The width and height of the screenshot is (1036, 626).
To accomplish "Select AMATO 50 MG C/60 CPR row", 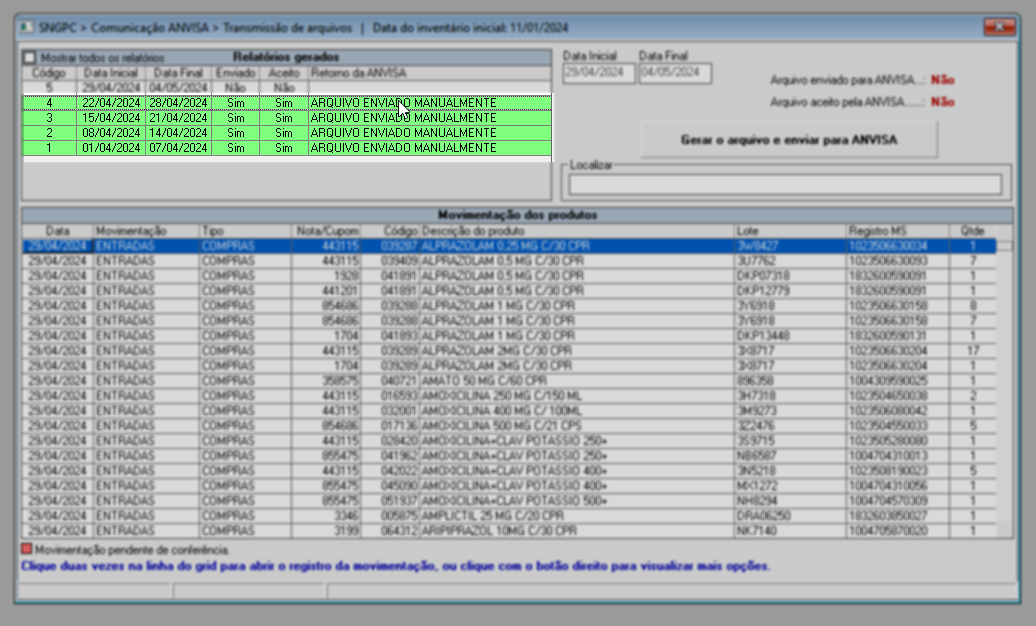I will click(509, 381).
